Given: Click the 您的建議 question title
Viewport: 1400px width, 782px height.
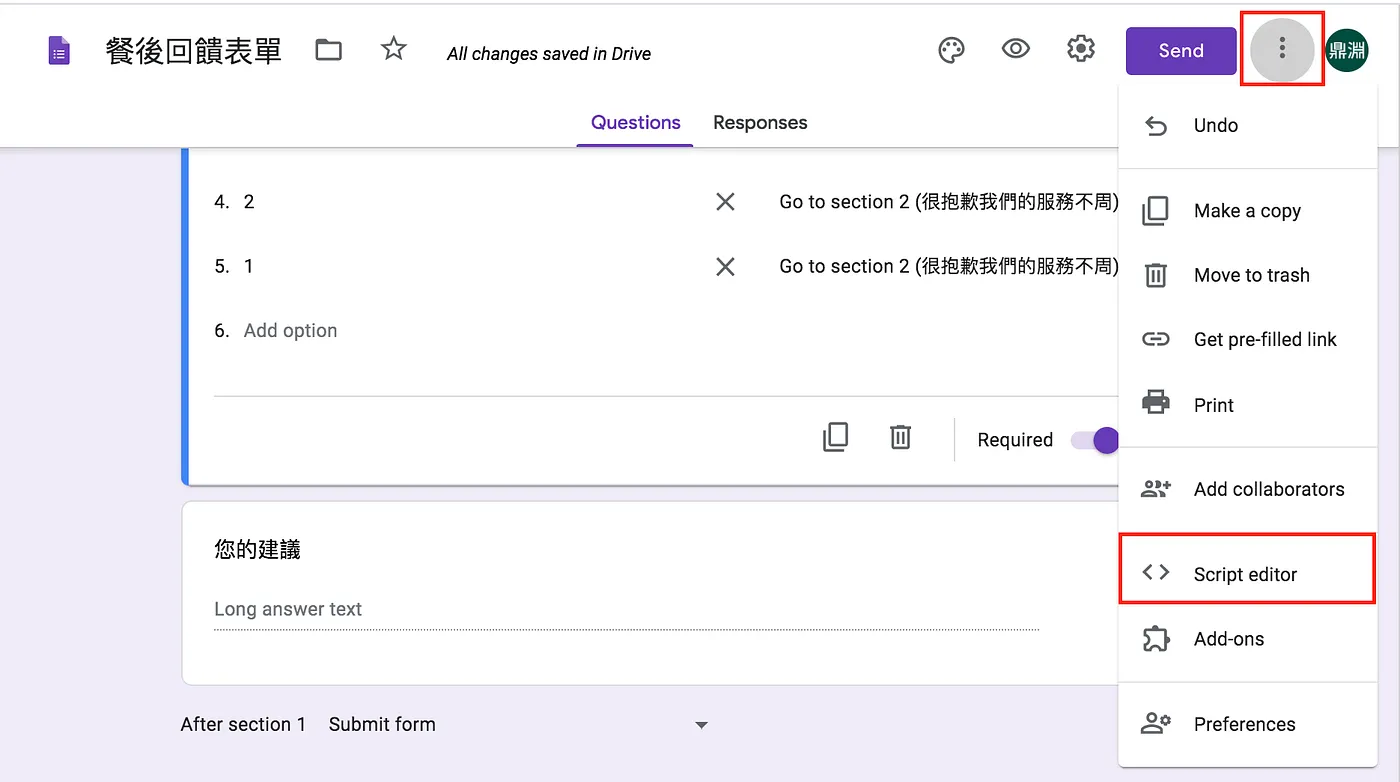Looking at the screenshot, I should (257, 550).
